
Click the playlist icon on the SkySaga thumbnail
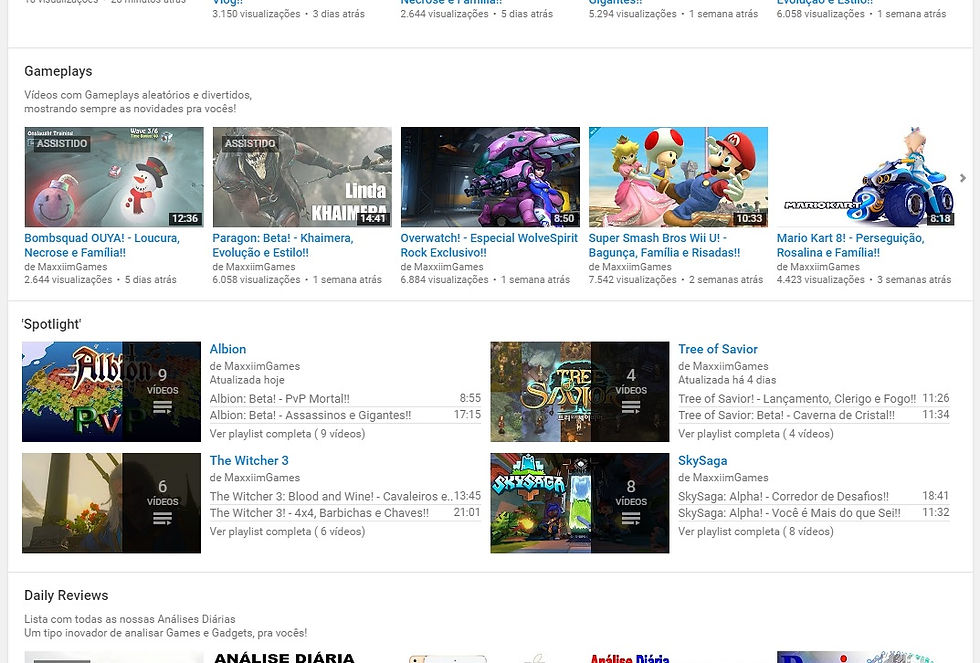point(631,519)
